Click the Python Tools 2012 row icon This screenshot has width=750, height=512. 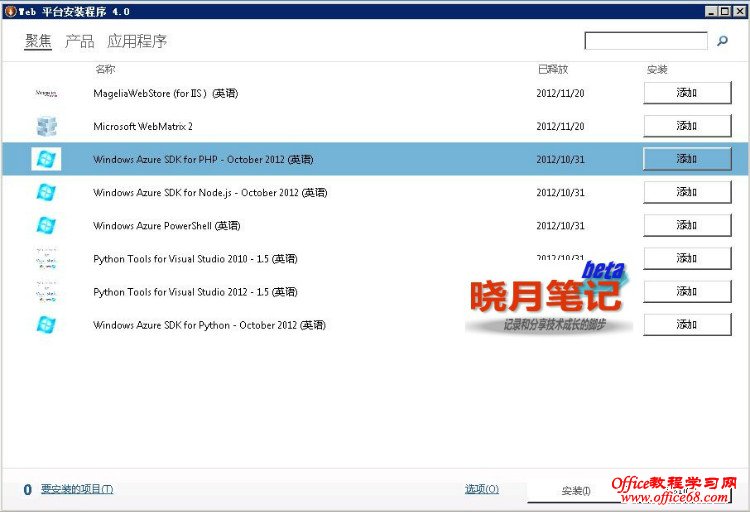coord(46,291)
